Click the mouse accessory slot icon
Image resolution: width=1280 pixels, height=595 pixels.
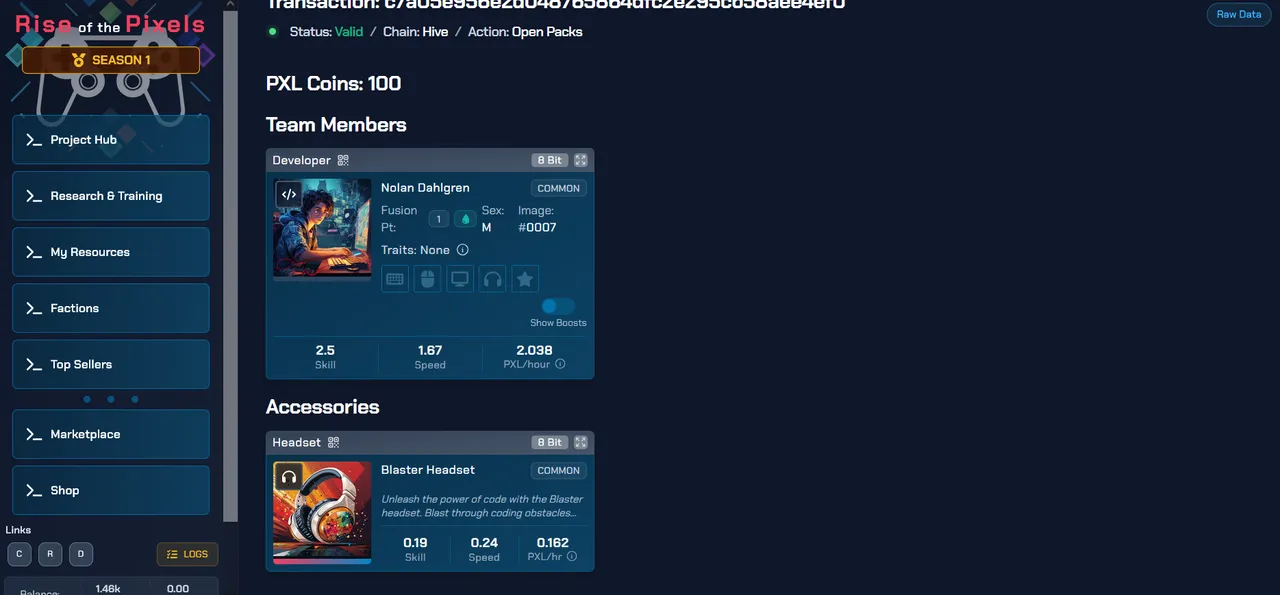pyautogui.click(x=427, y=279)
